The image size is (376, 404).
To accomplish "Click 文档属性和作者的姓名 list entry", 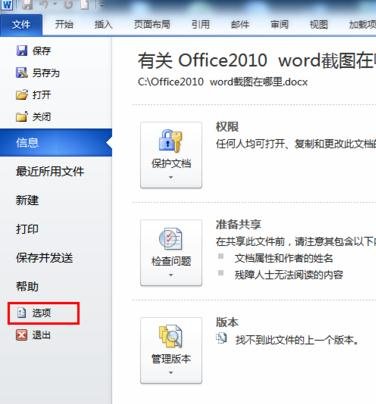I will [x=283, y=258].
